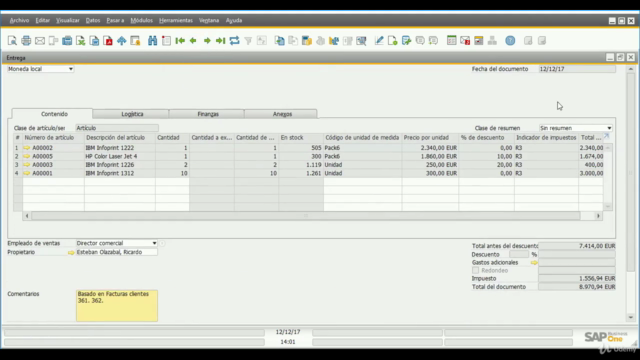640x360 pixels.
Task: Switch to the Finanzas tab
Action: (207, 114)
